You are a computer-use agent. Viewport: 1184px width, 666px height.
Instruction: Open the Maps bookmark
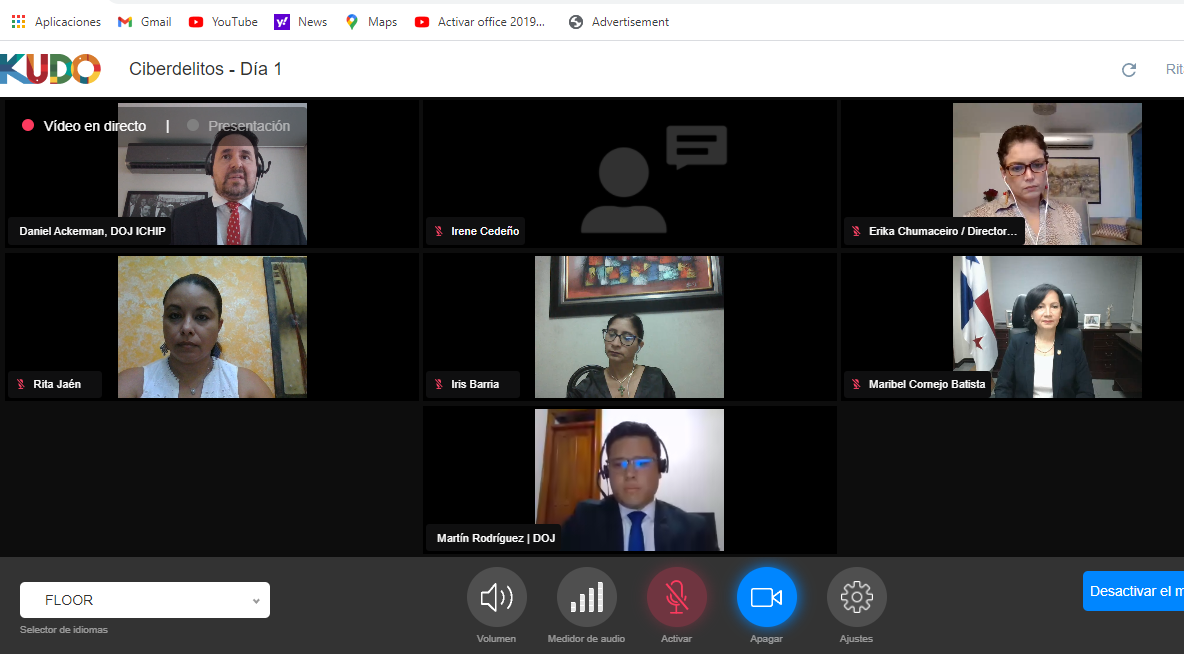[x=371, y=22]
